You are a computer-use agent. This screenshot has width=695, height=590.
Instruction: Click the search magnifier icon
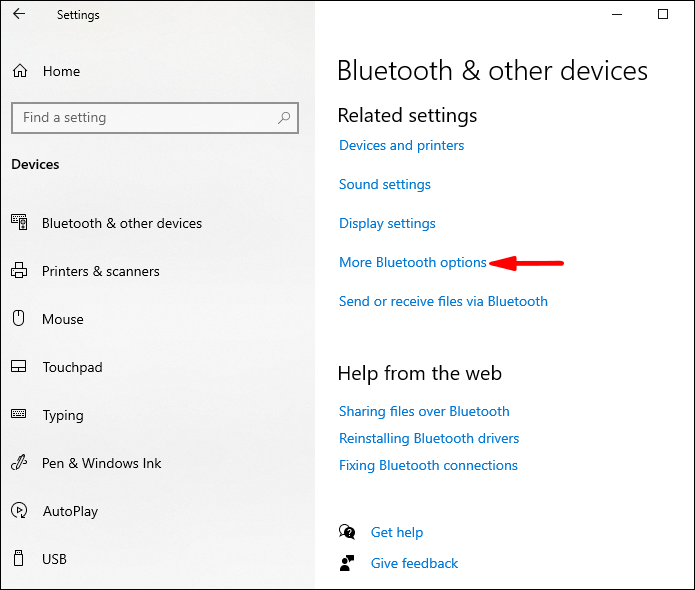285,118
